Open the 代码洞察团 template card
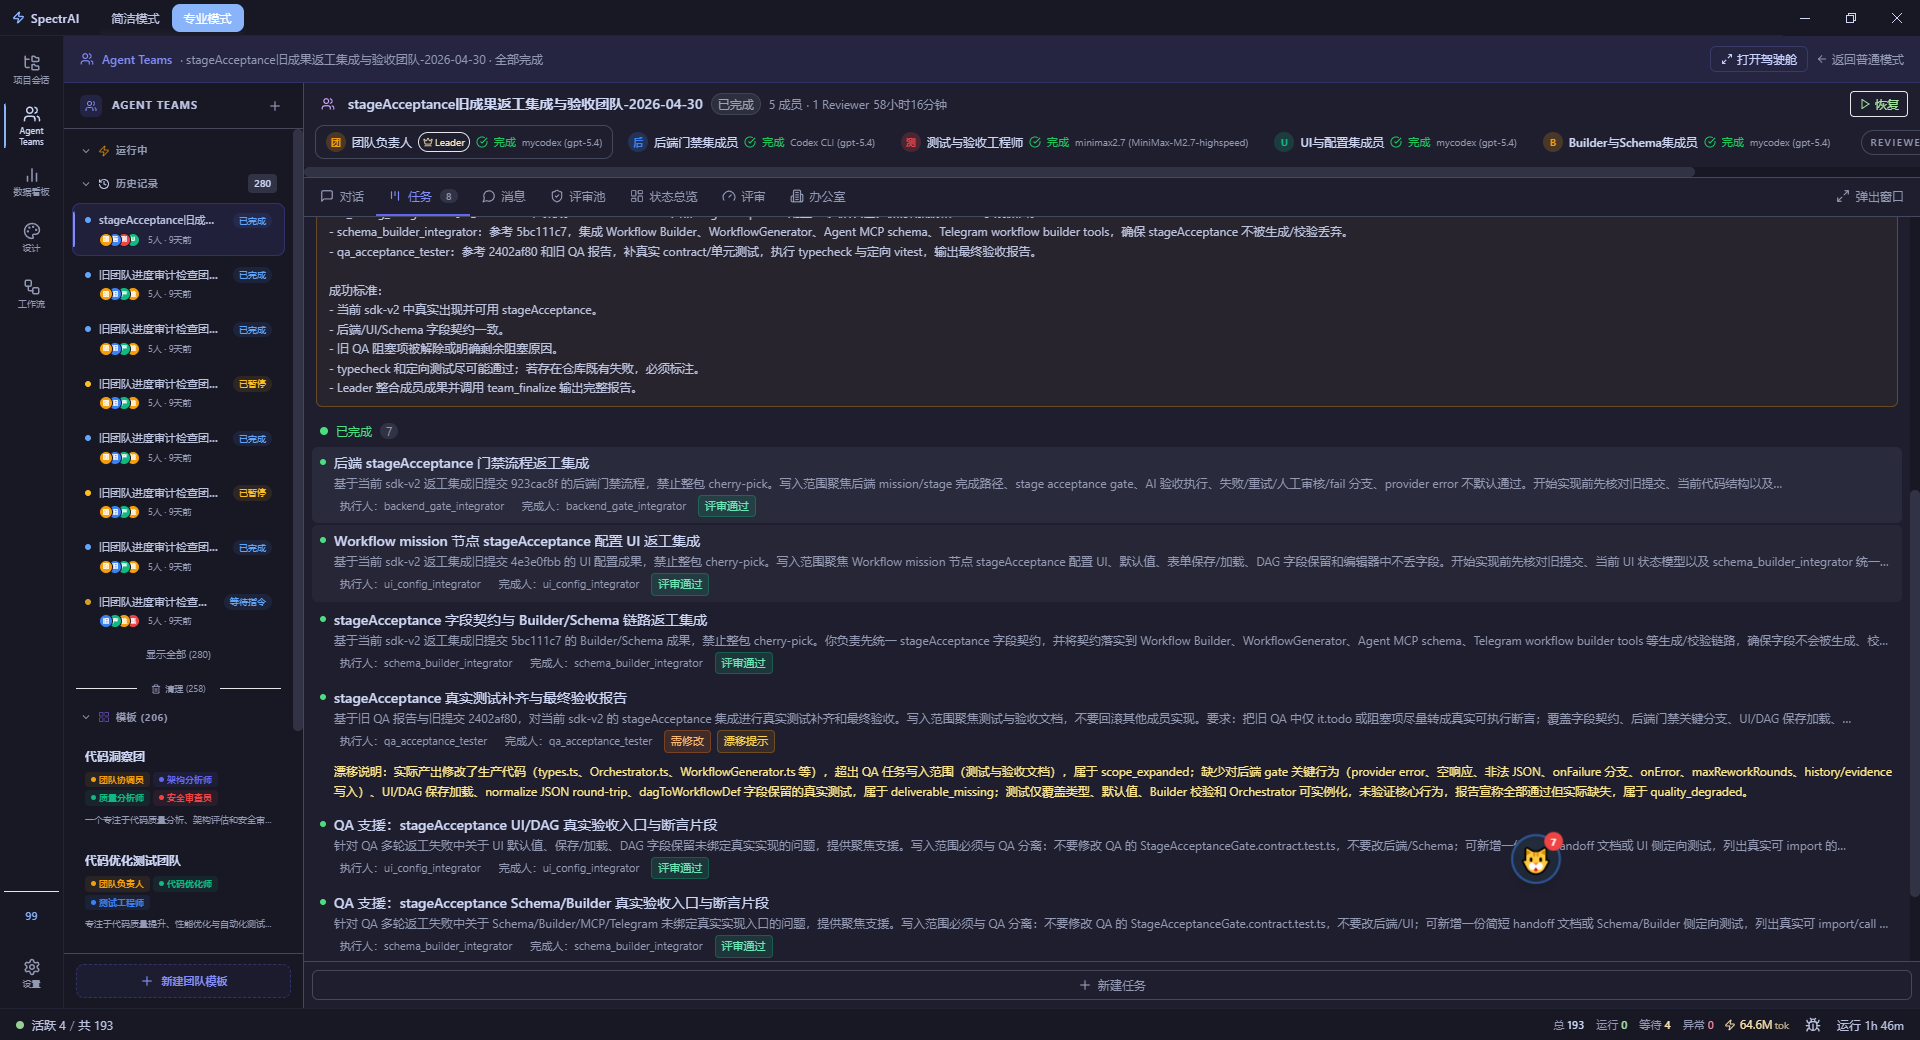Screen dimensions: 1920x1040 coord(178,790)
